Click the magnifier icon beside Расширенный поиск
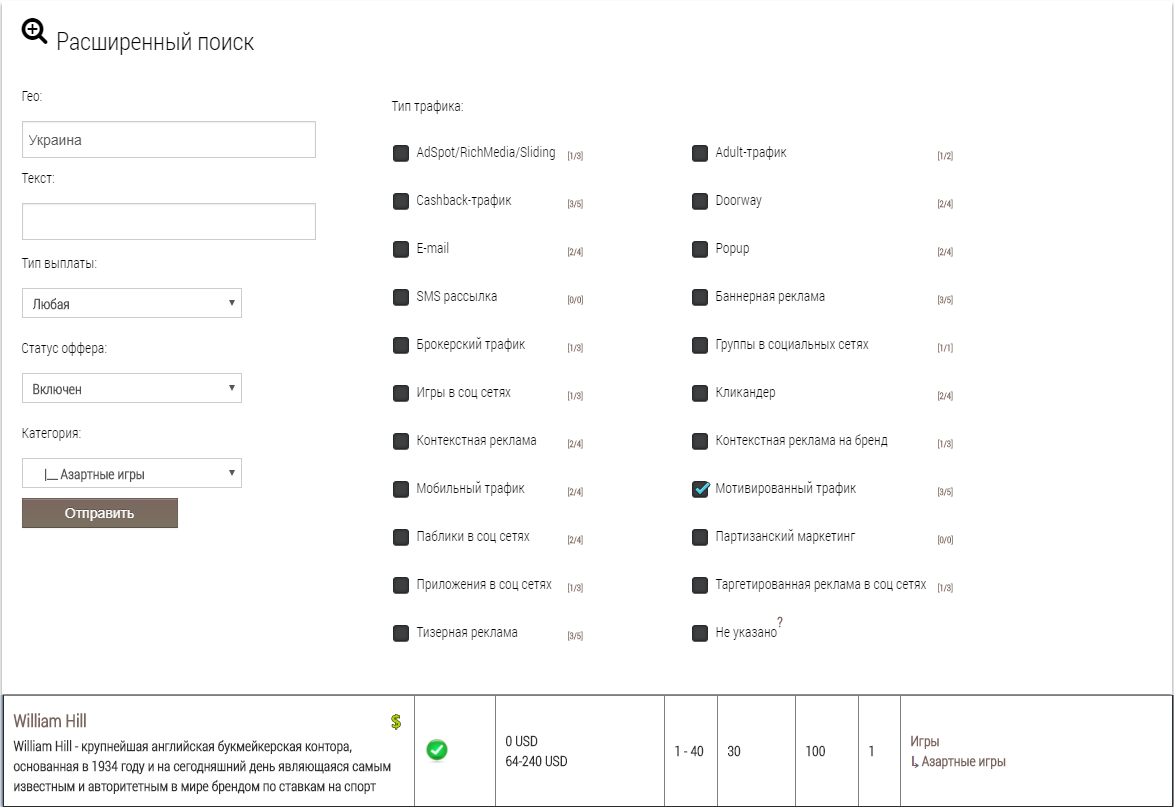This screenshot has width=1174, height=807. tap(34, 32)
